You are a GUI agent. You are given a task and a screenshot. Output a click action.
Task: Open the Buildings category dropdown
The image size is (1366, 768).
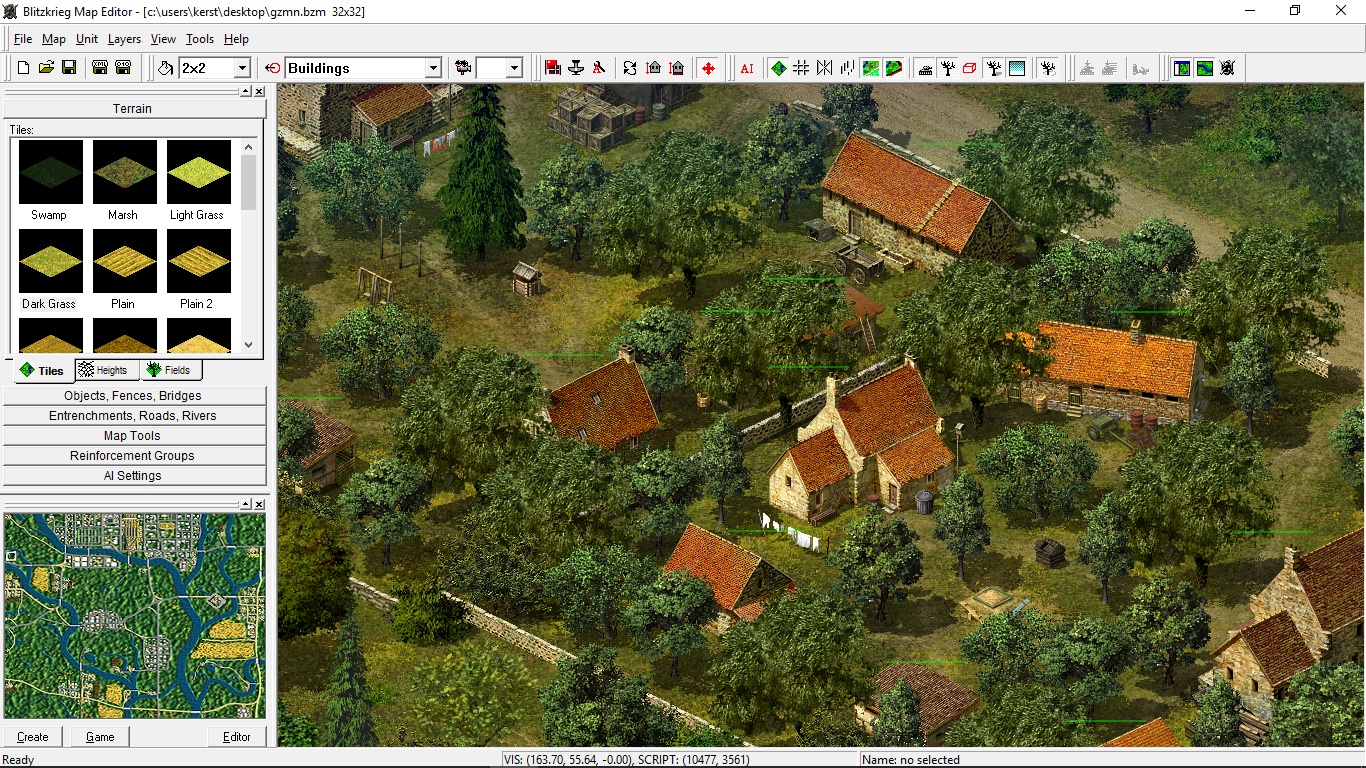[433, 68]
